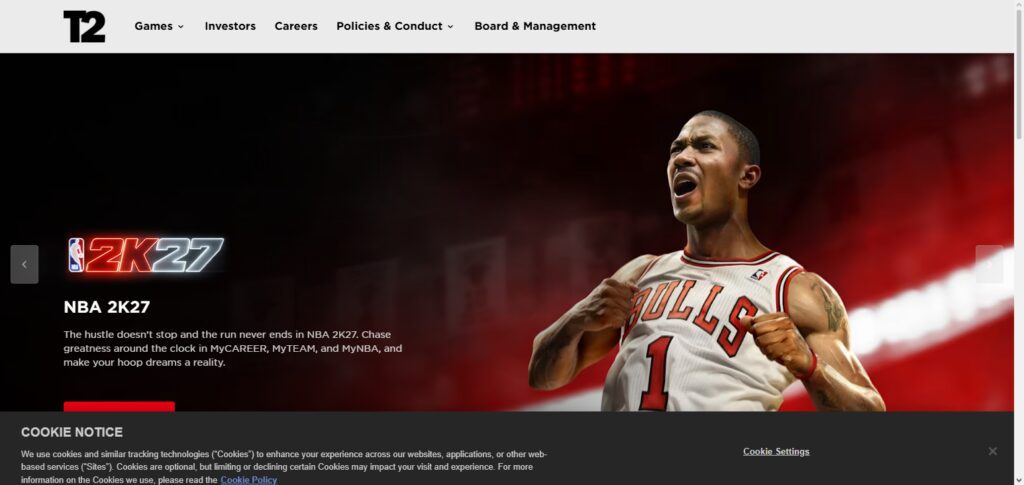Click the NBA 2K27 neon logo

[x=146, y=255]
